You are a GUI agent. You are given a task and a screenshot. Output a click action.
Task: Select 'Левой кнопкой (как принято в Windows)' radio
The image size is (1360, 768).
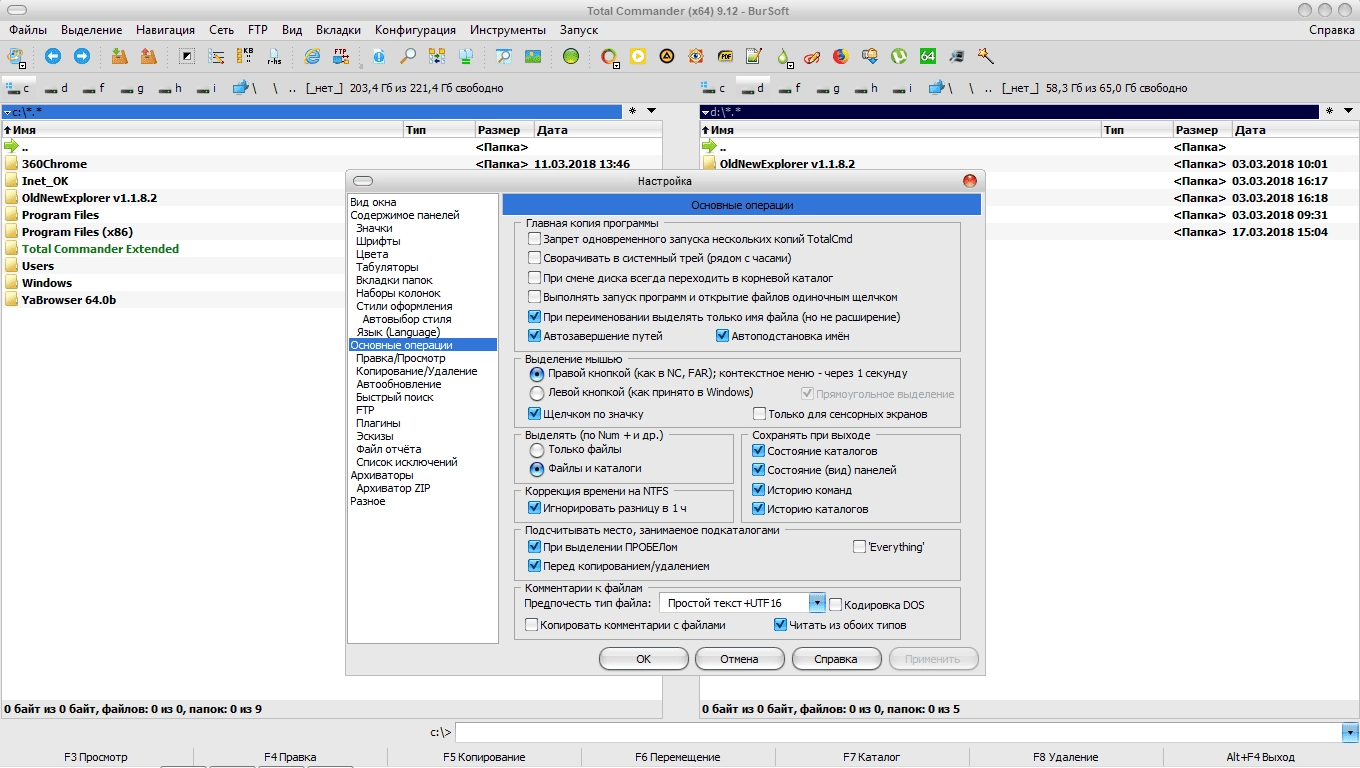pyautogui.click(x=537, y=393)
